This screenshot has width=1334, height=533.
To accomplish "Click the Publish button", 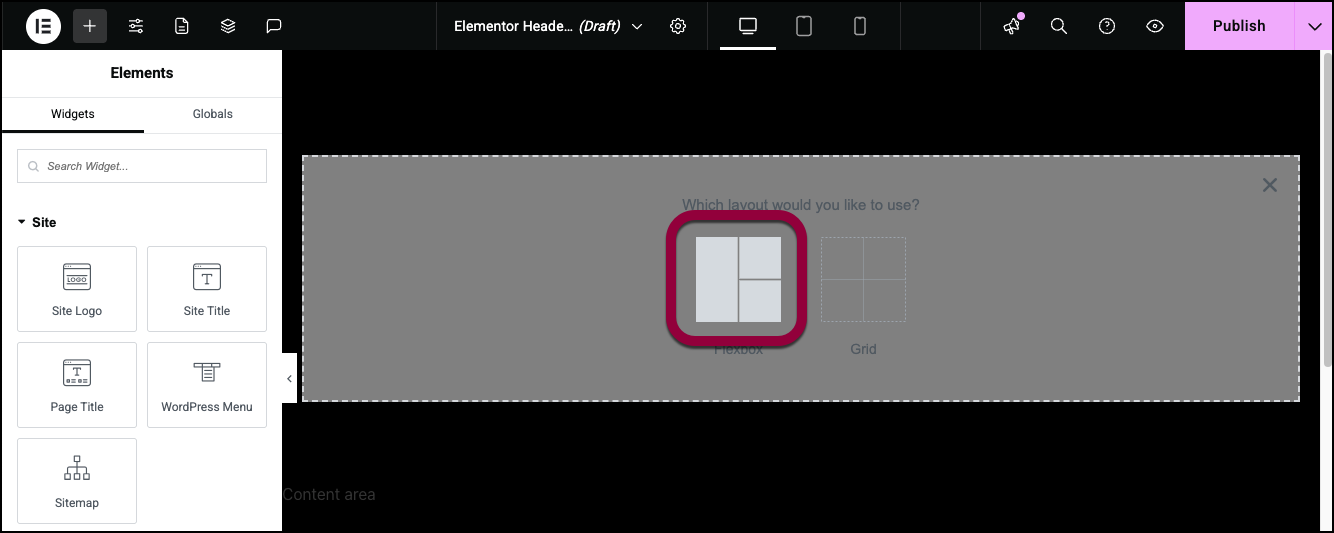I will pyautogui.click(x=1238, y=26).
